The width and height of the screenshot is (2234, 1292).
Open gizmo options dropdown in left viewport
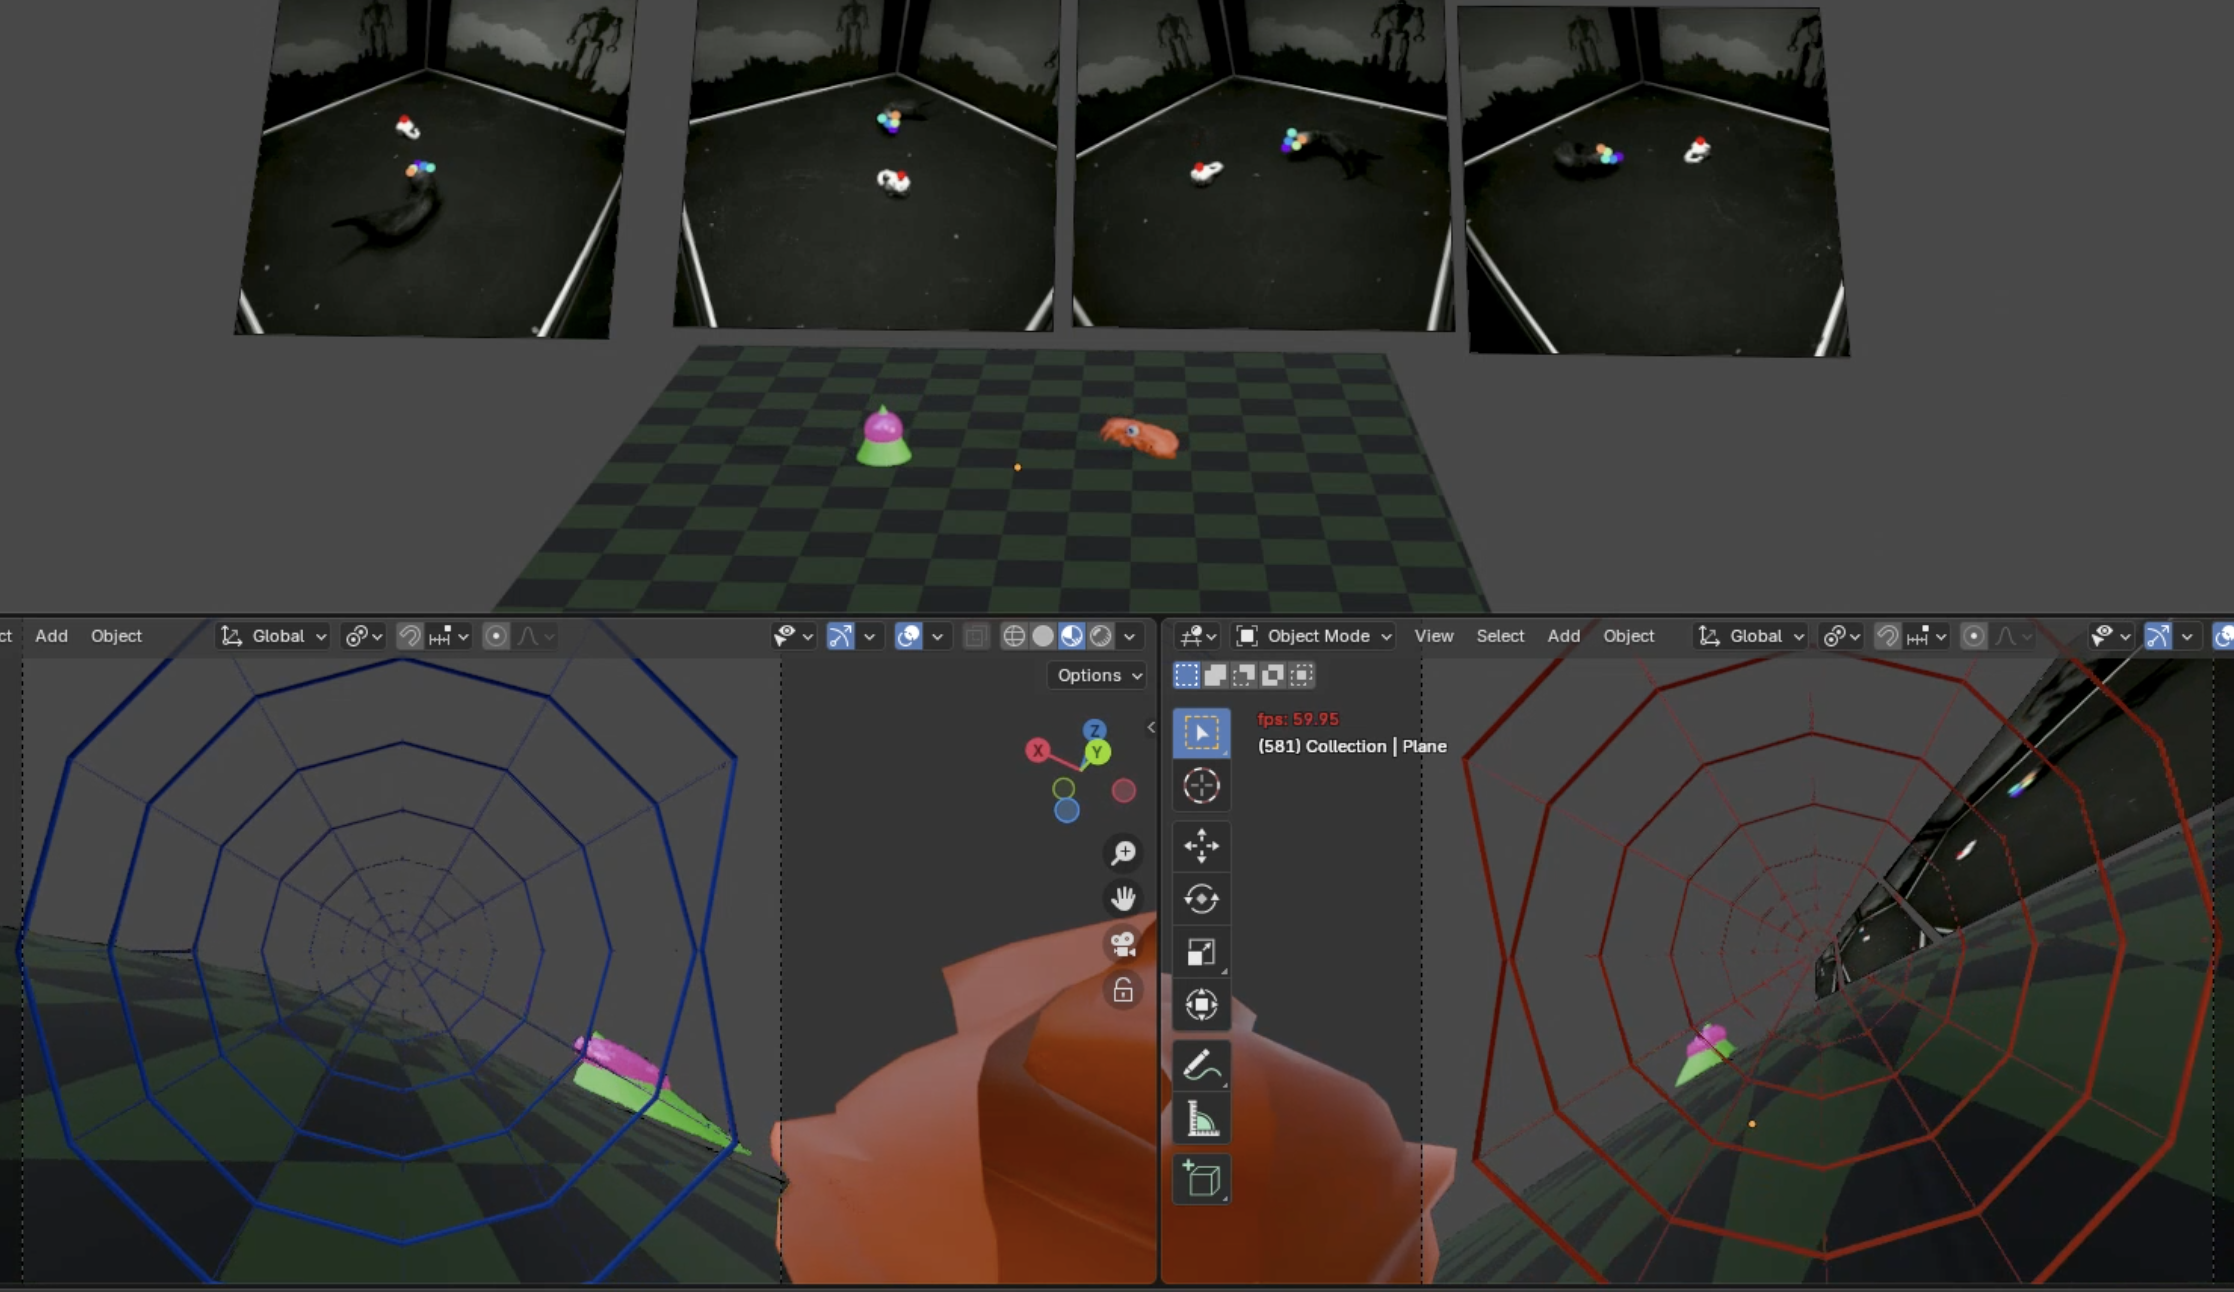pyautogui.click(x=869, y=636)
